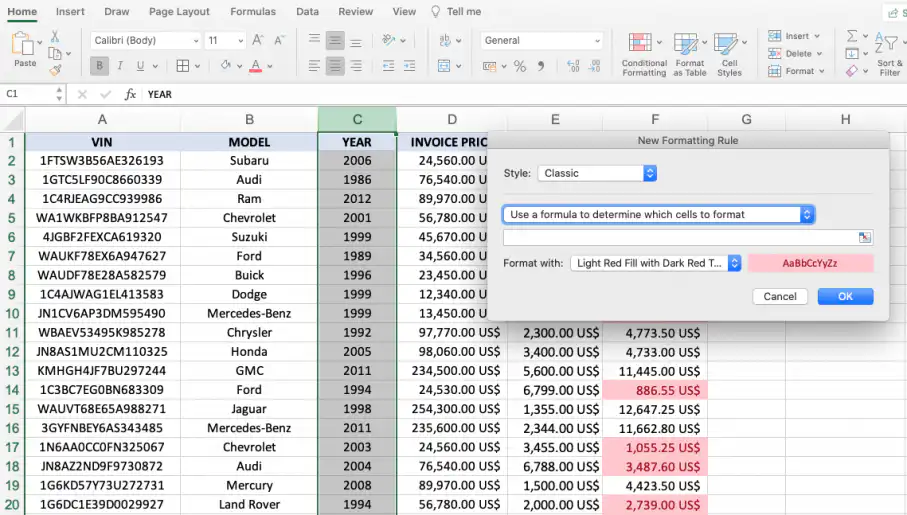Click the Accounting number format icon

point(489,67)
